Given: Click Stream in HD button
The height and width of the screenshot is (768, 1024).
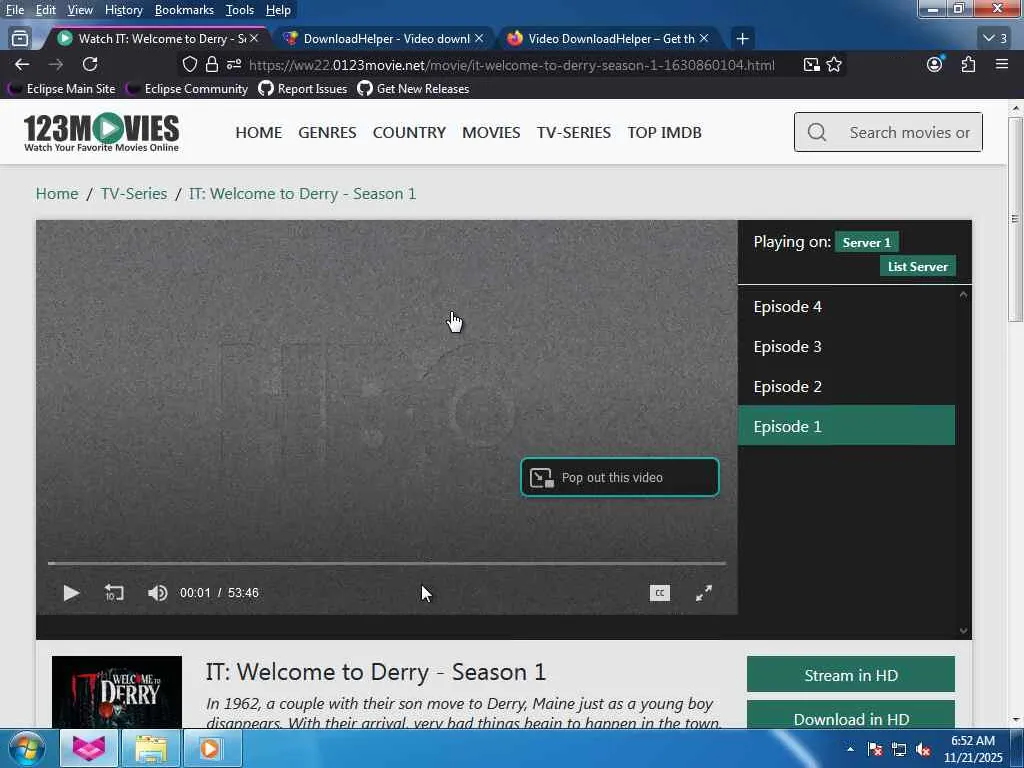Looking at the screenshot, I should click(851, 675).
